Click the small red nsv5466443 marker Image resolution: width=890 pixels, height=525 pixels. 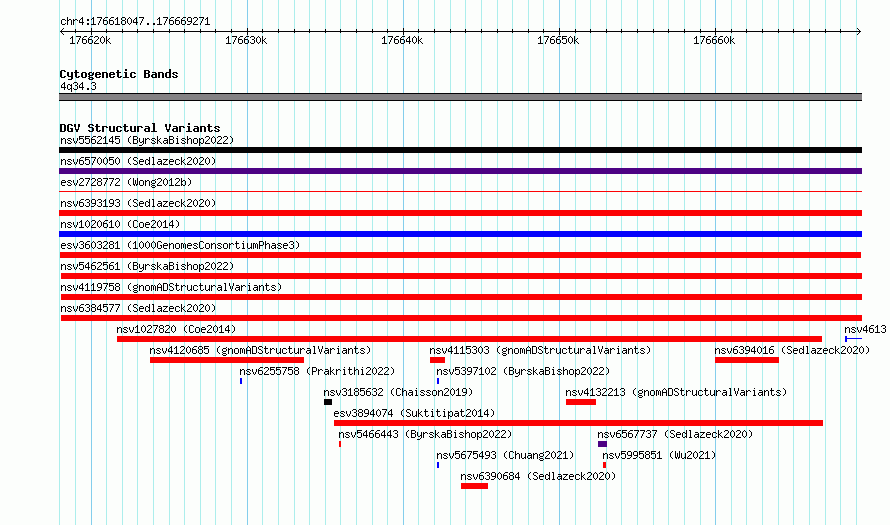point(340,444)
